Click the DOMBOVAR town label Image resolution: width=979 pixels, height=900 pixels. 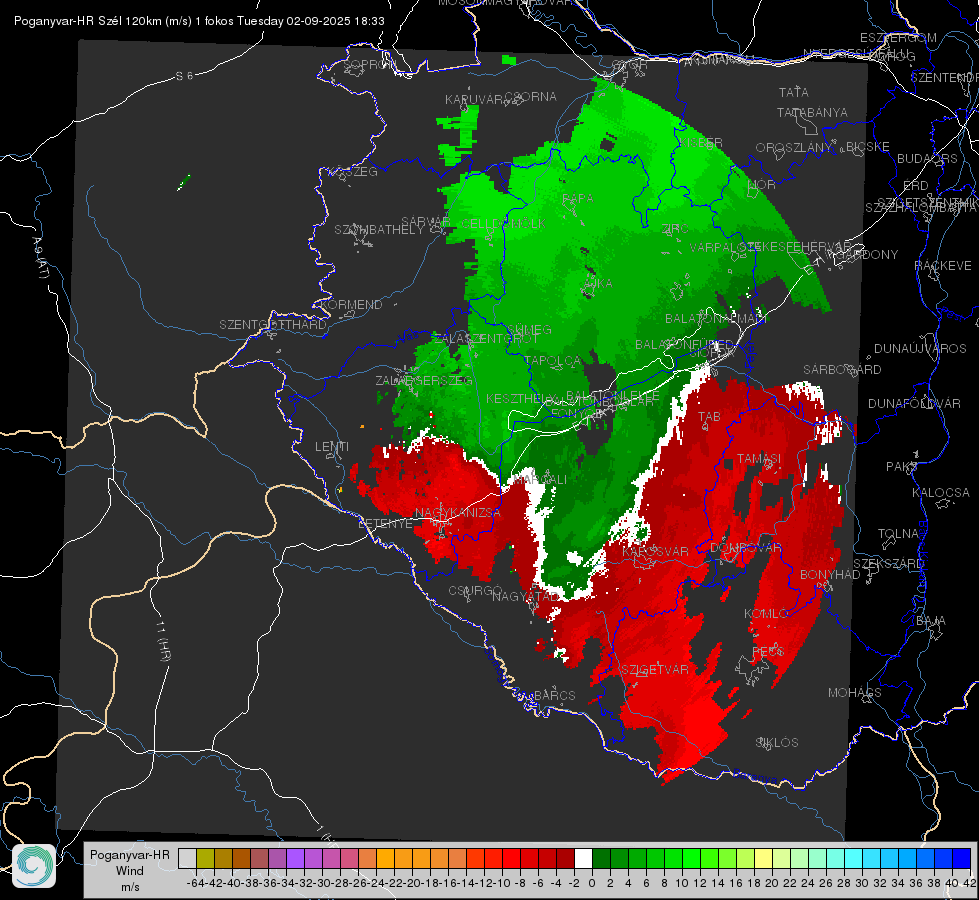745,548
